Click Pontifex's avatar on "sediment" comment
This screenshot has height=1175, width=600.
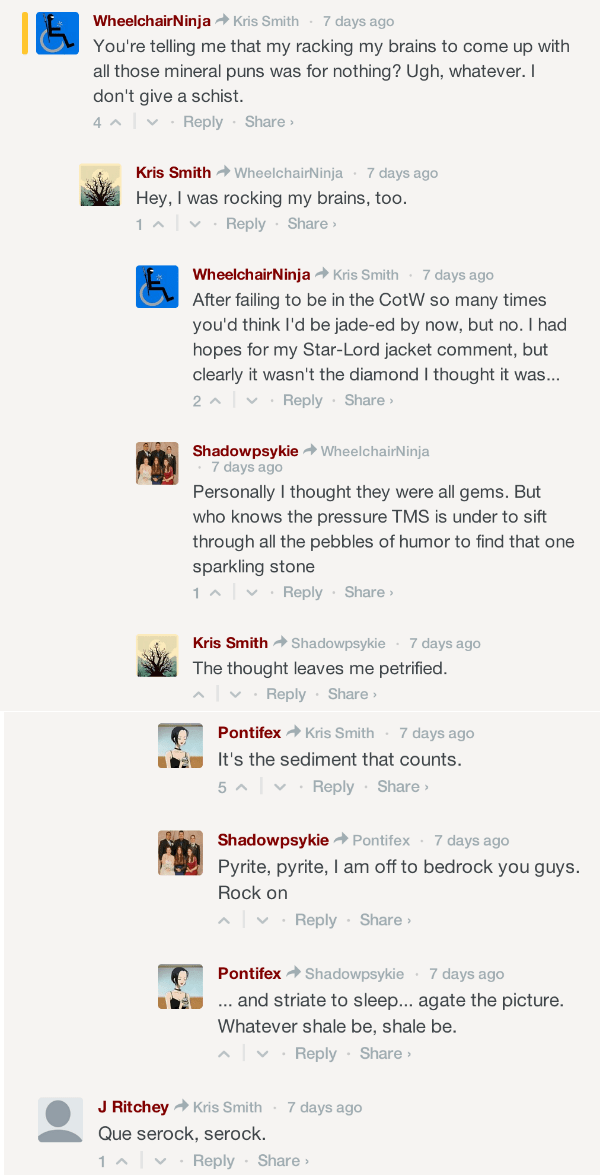coord(180,745)
